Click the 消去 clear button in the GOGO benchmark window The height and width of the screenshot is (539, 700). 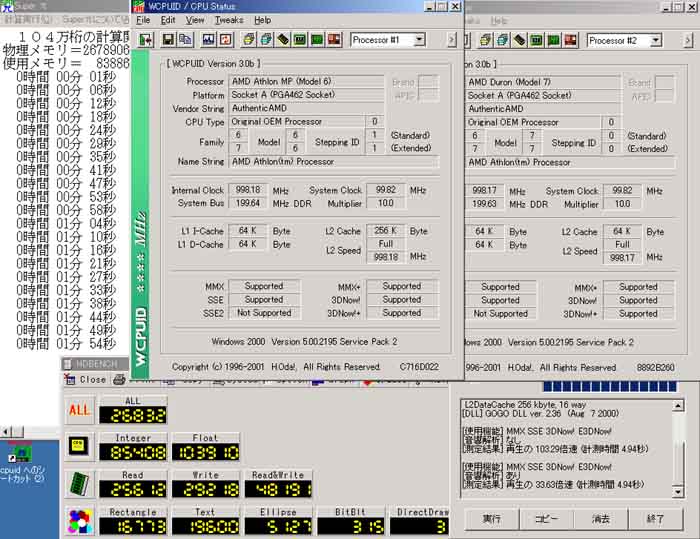(x=600, y=519)
